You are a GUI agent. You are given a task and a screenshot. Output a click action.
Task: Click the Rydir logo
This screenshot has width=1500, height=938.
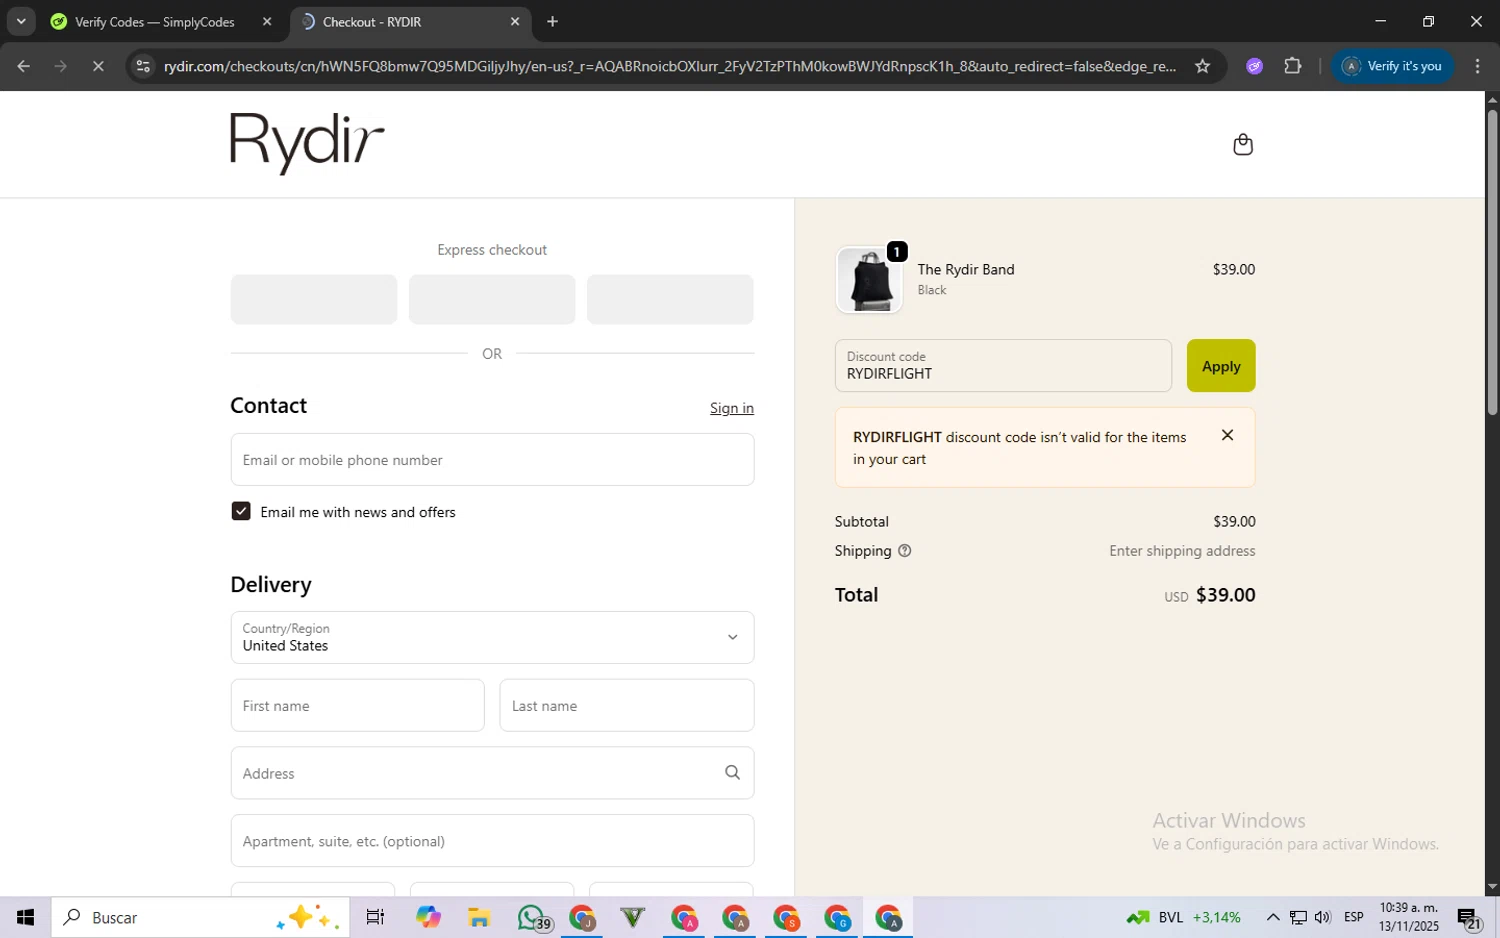tap(307, 144)
